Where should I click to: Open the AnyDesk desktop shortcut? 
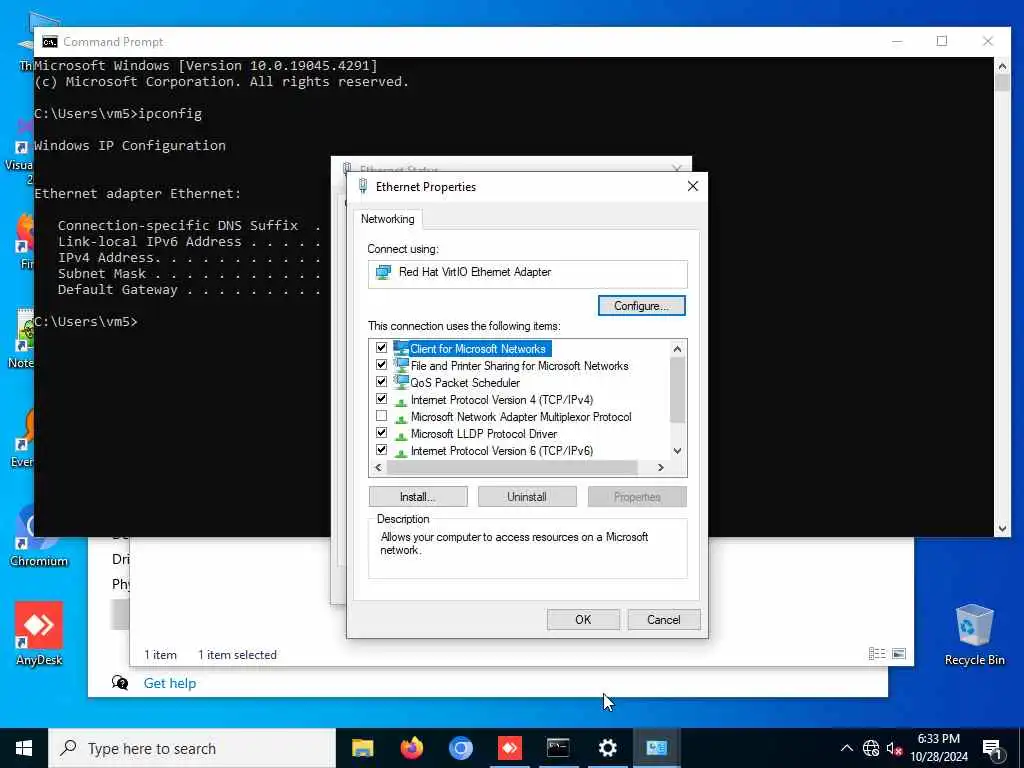pyautogui.click(x=39, y=633)
